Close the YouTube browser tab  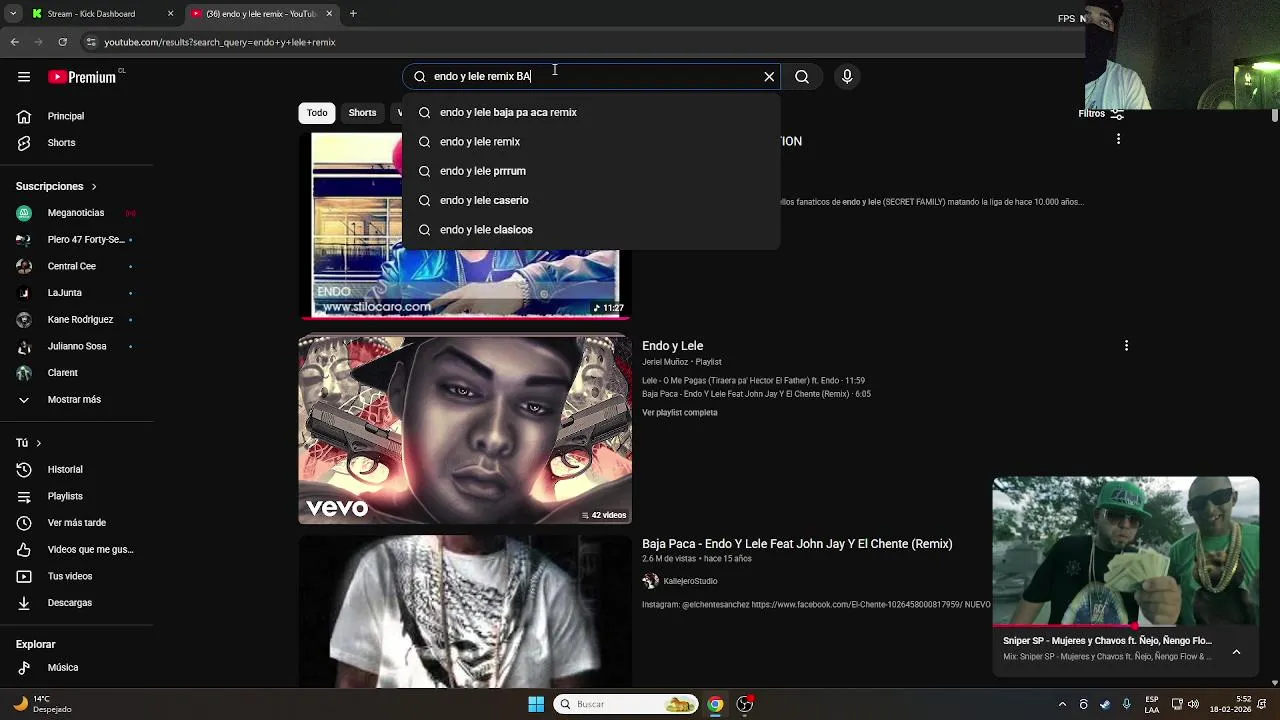click(x=328, y=14)
